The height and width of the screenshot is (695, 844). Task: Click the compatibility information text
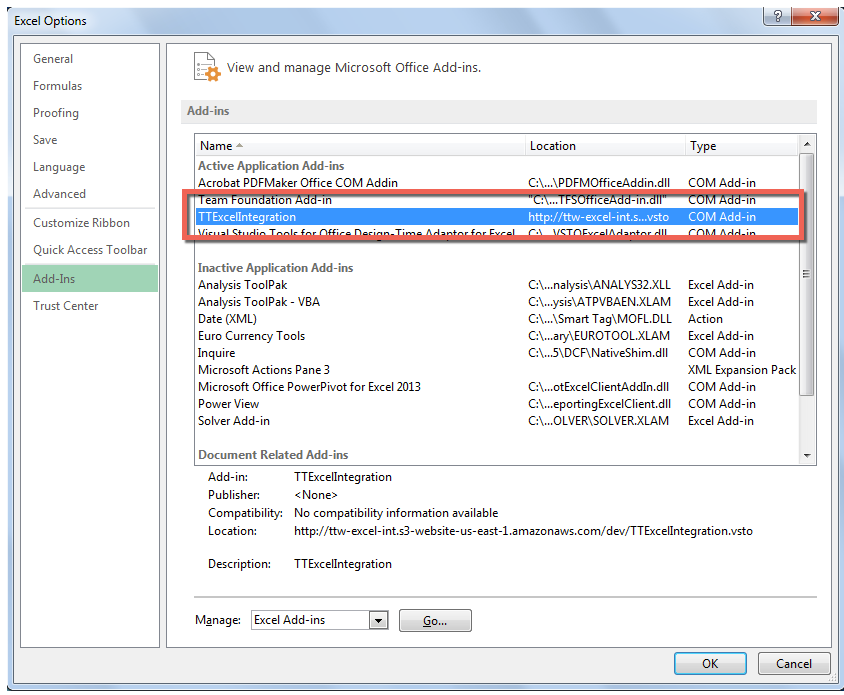pyautogui.click(x=396, y=513)
